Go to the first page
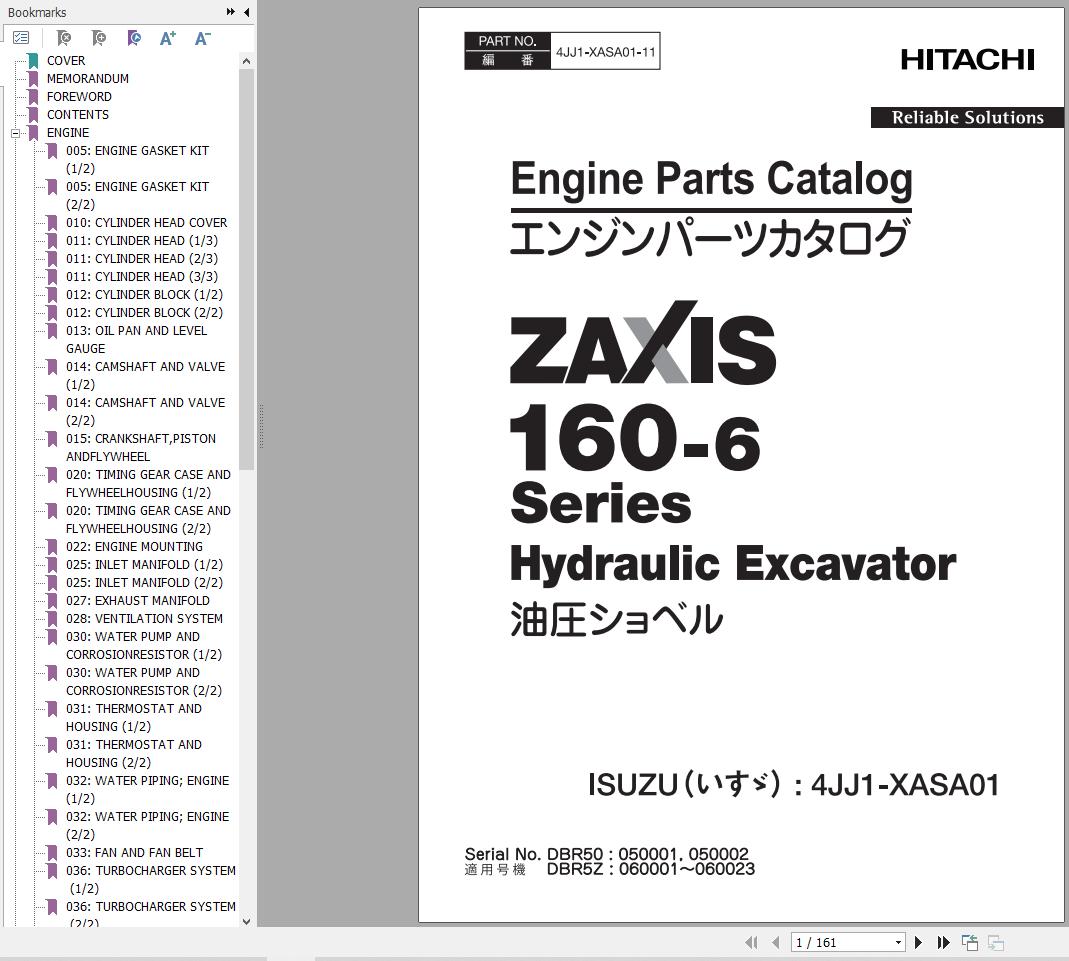This screenshot has width=1069, height=961. pyautogui.click(x=751, y=943)
